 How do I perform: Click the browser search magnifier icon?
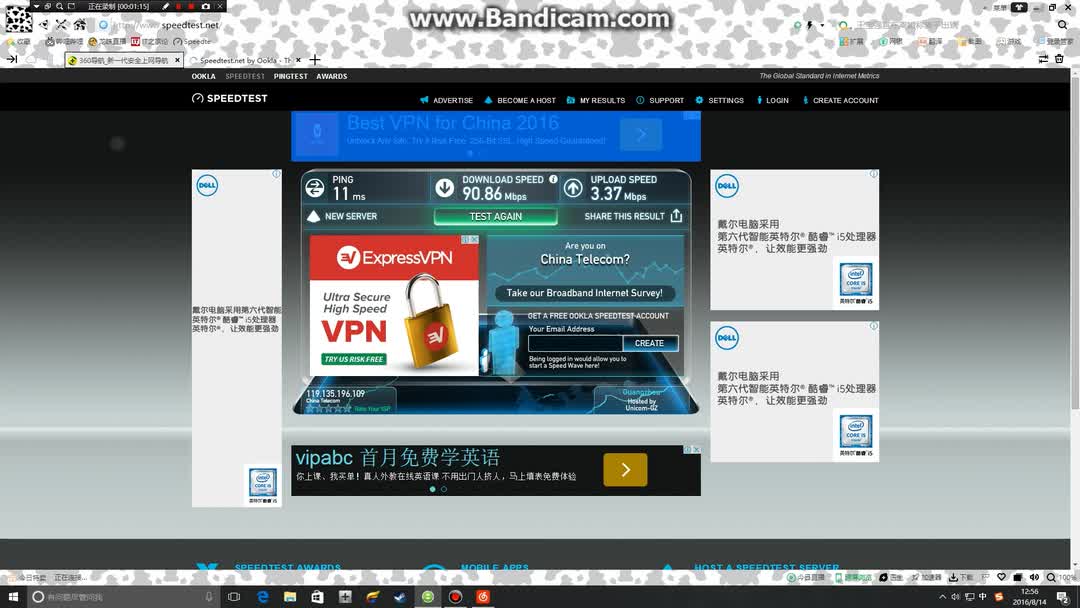[1062, 25]
